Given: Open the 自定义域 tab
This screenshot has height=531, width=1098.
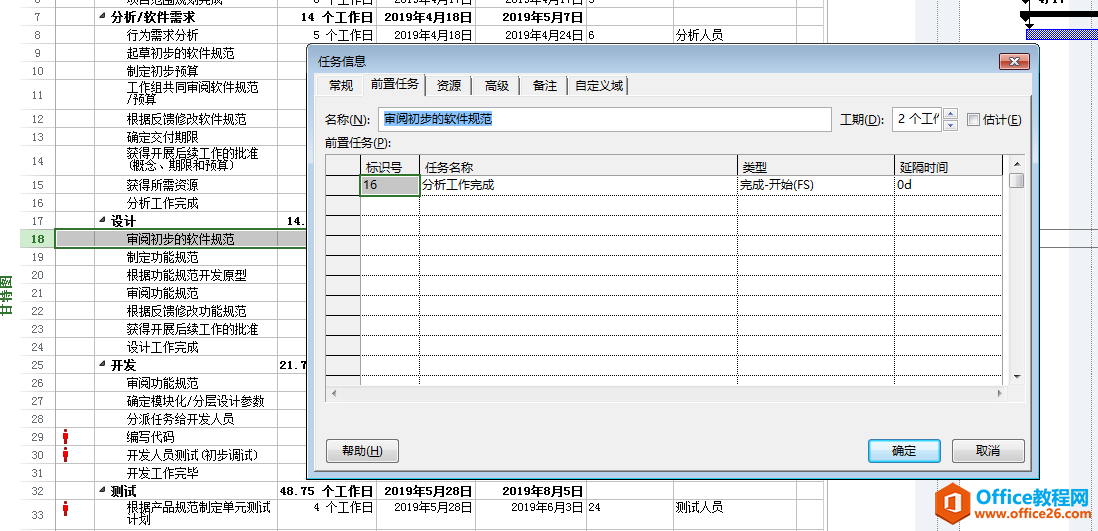Looking at the screenshot, I should coord(598,85).
